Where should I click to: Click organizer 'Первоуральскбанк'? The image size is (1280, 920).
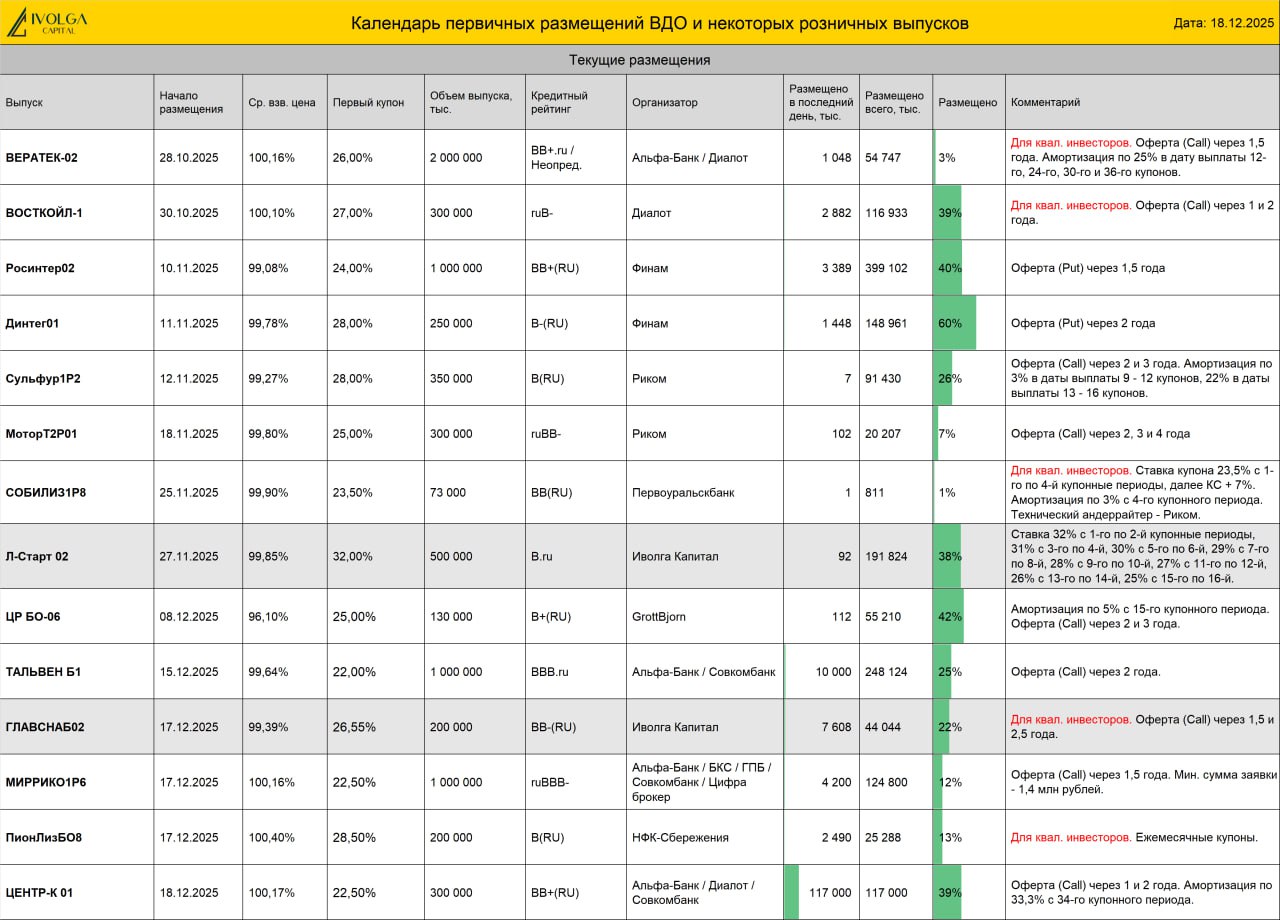pyautogui.click(x=684, y=492)
